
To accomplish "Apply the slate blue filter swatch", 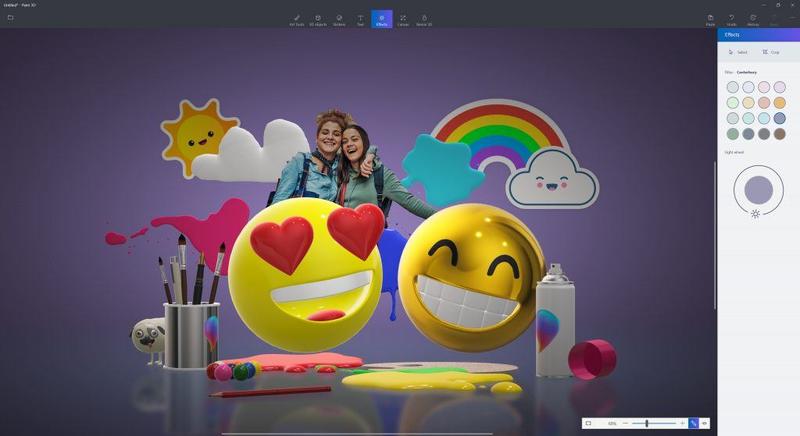I will pos(780,118).
